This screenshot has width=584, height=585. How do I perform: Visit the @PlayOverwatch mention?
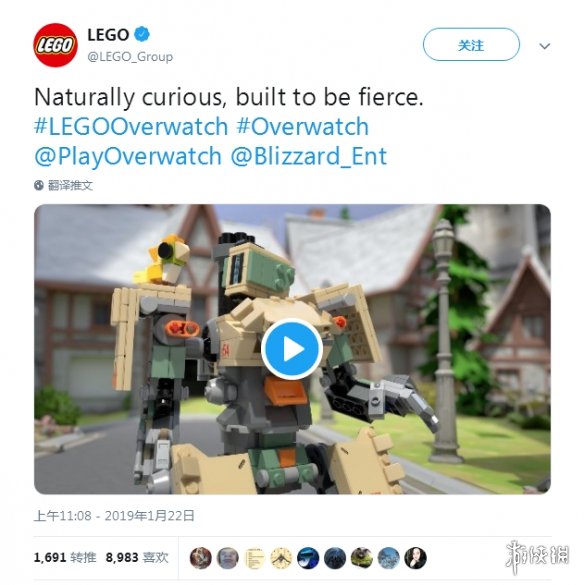pyautogui.click(x=128, y=156)
